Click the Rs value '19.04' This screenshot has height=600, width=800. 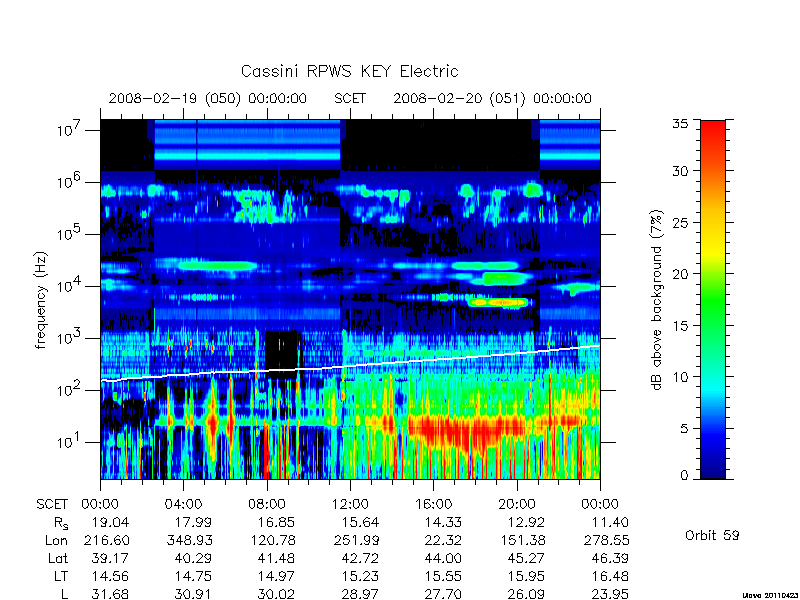point(110,522)
